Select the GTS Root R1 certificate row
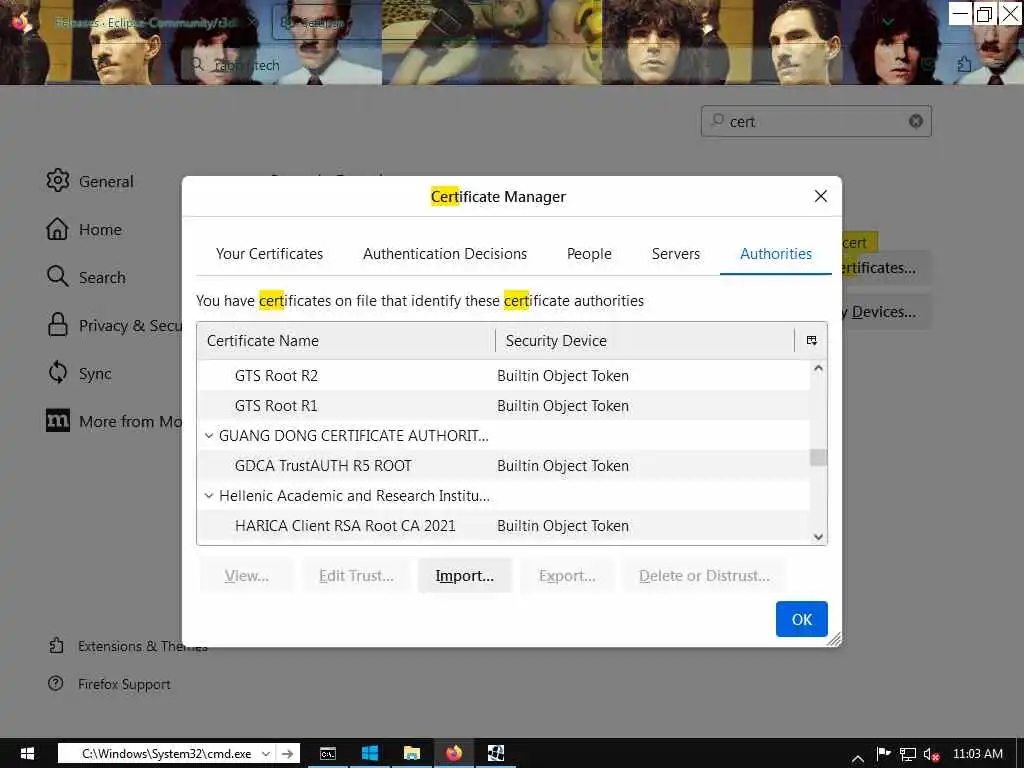This screenshot has width=1024, height=768. pyautogui.click(x=503, y=406)
